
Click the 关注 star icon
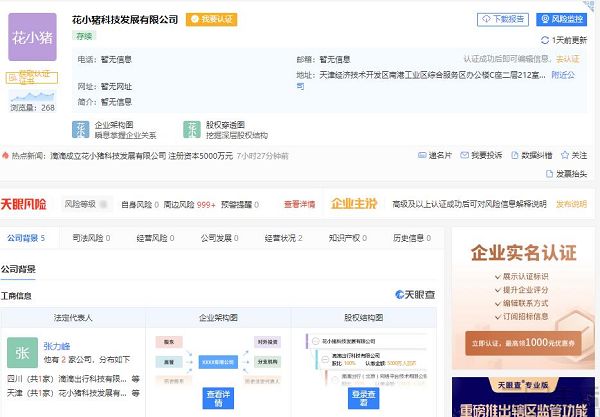[x=564, y=155]
